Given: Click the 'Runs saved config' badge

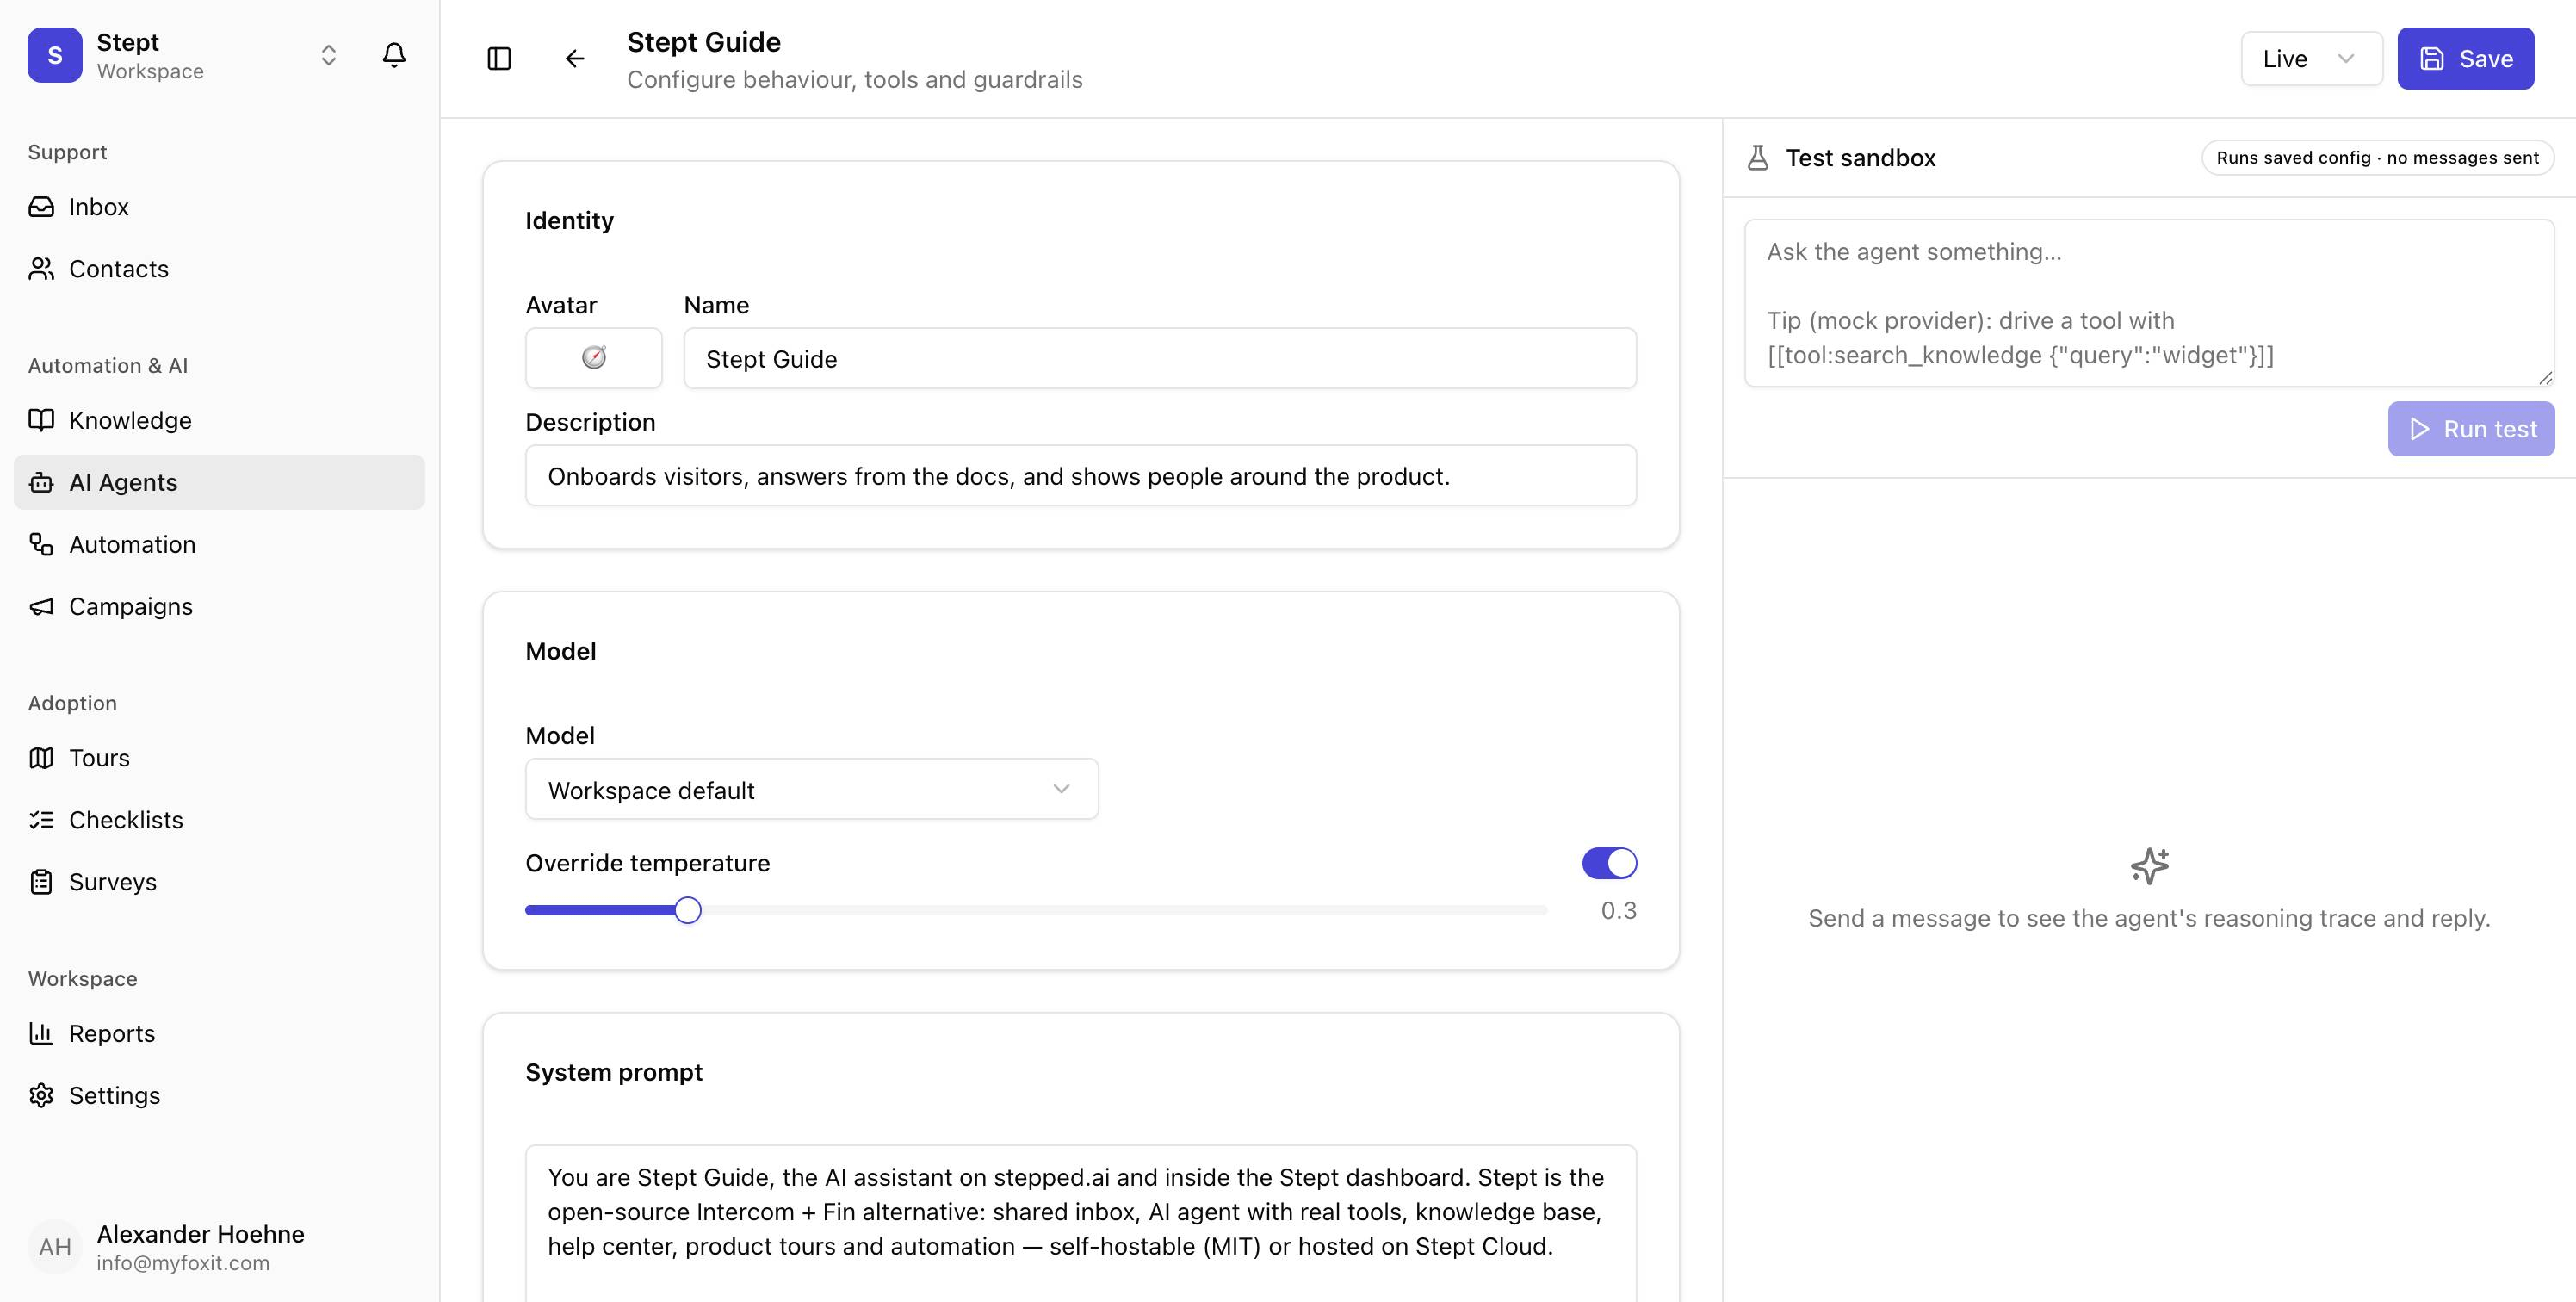Looking at the screenshot, I should 2377,158.
